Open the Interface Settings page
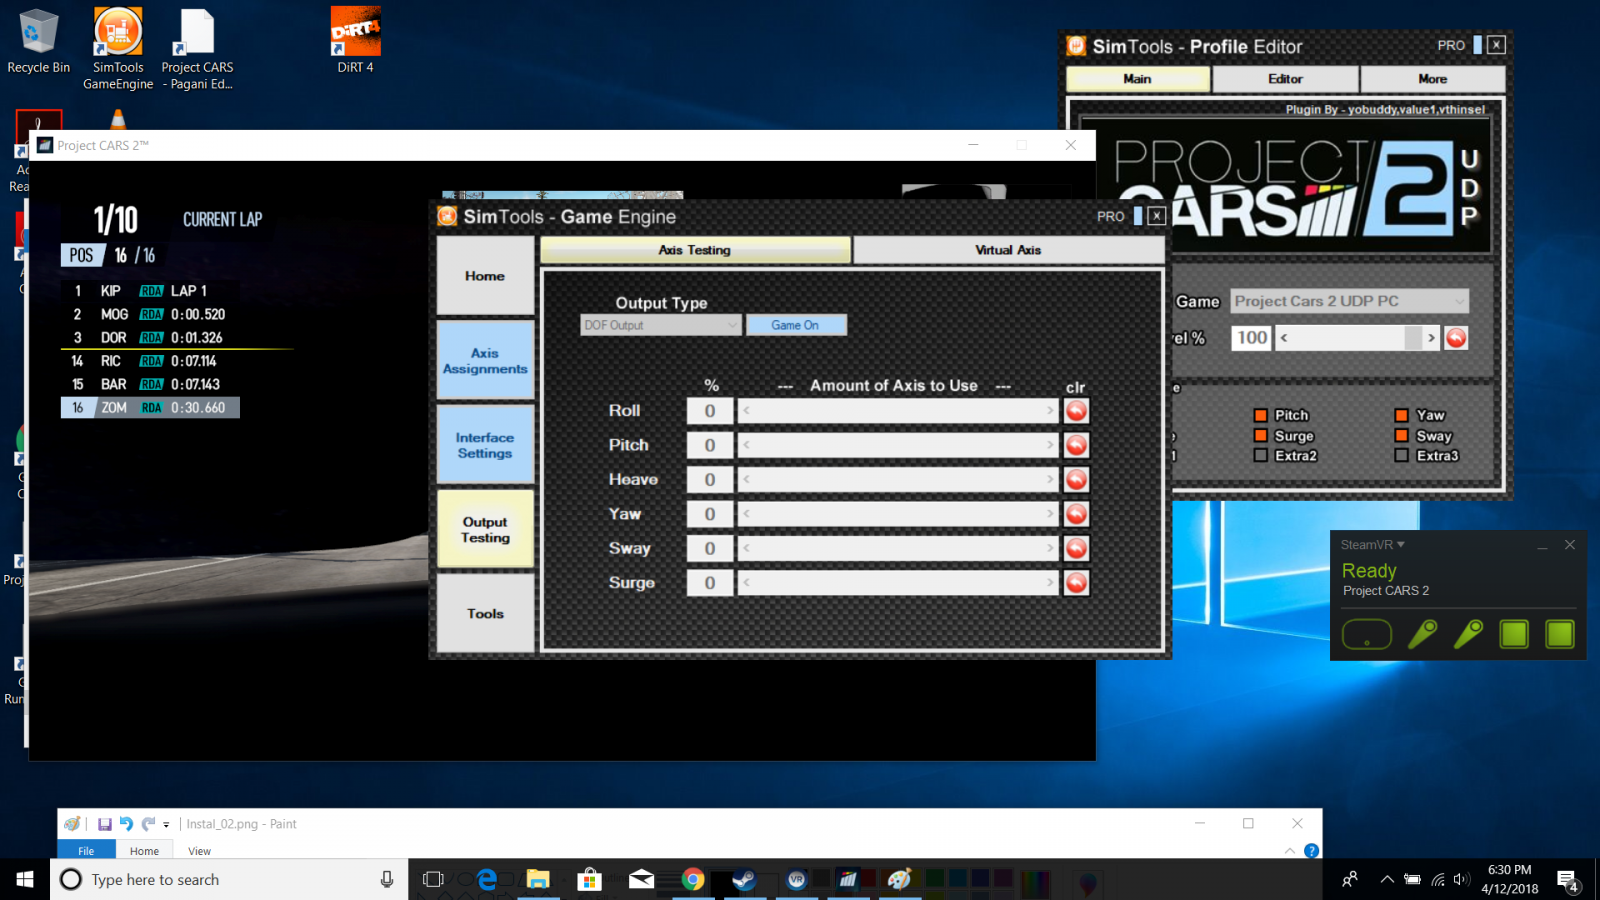 click(x=485, y=445)
